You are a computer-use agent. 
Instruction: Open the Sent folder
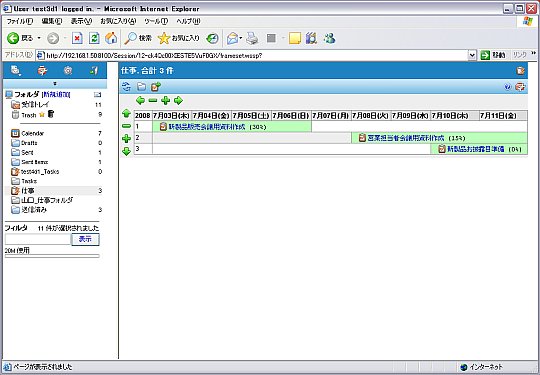28,153
